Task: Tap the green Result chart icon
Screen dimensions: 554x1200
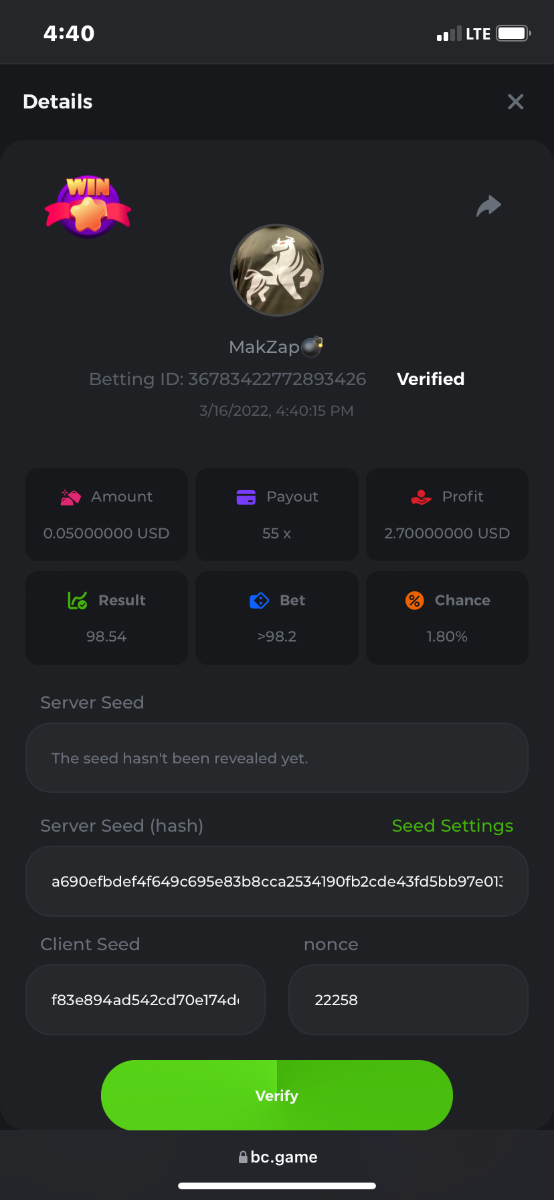Action: [x=77, y=601]
